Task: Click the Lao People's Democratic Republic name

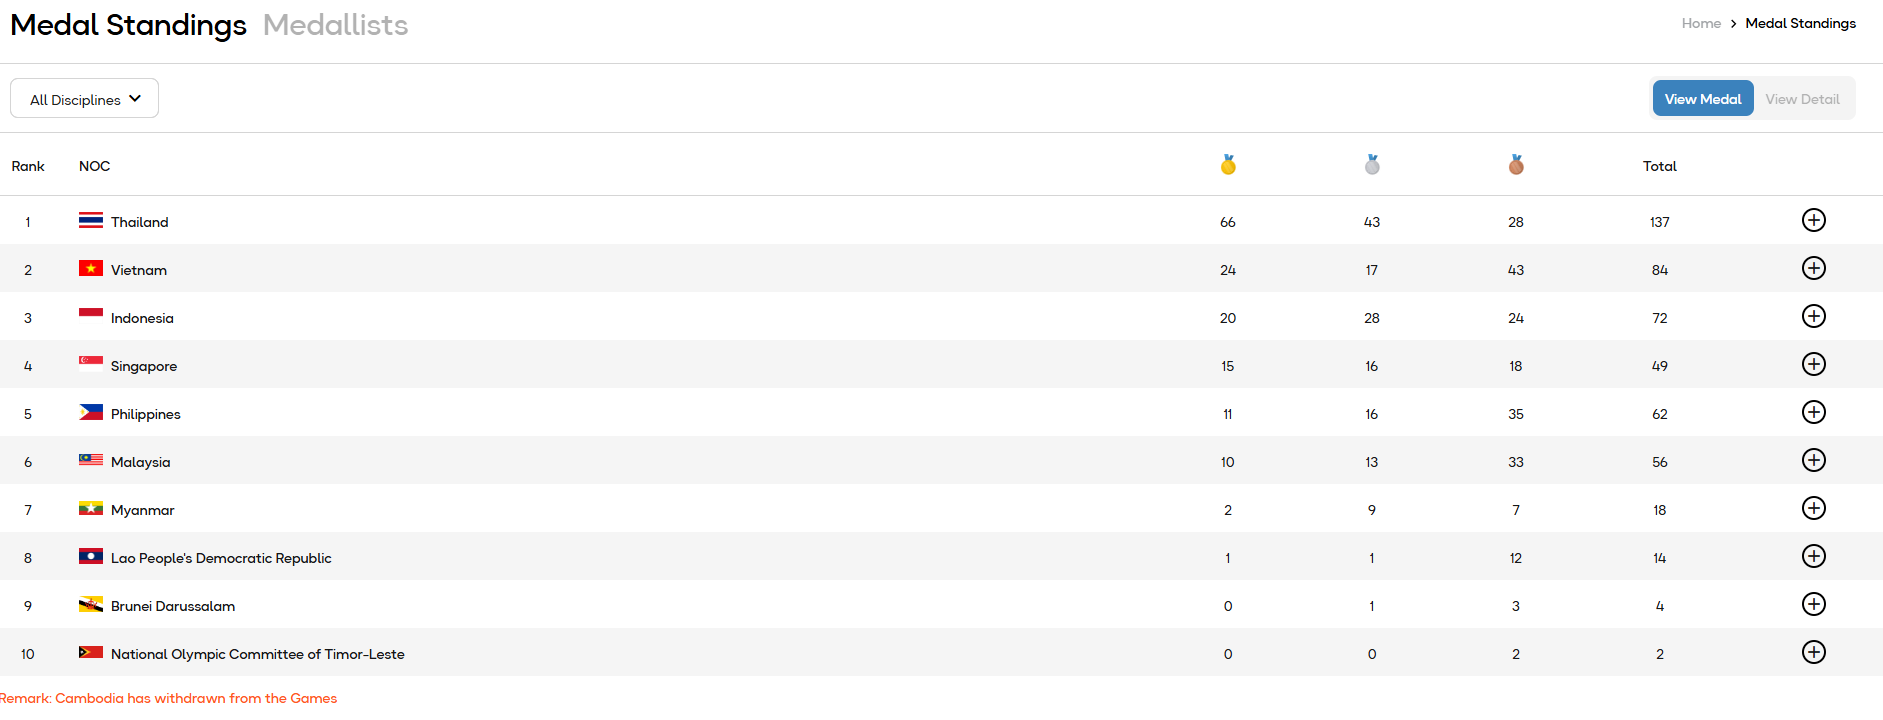Action: [221, 558]
